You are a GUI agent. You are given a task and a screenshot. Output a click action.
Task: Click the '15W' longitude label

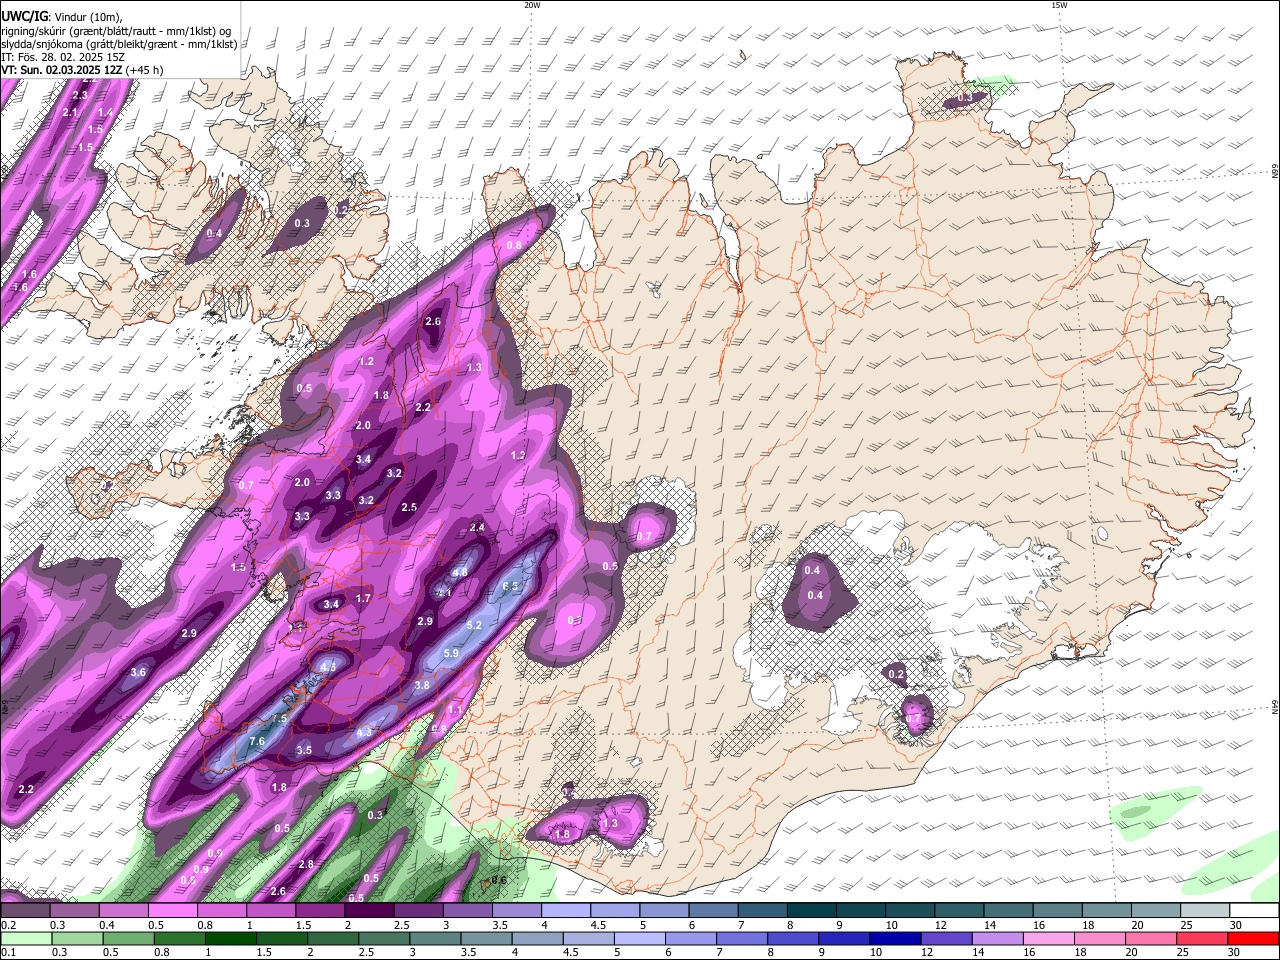pos(1059,5)
